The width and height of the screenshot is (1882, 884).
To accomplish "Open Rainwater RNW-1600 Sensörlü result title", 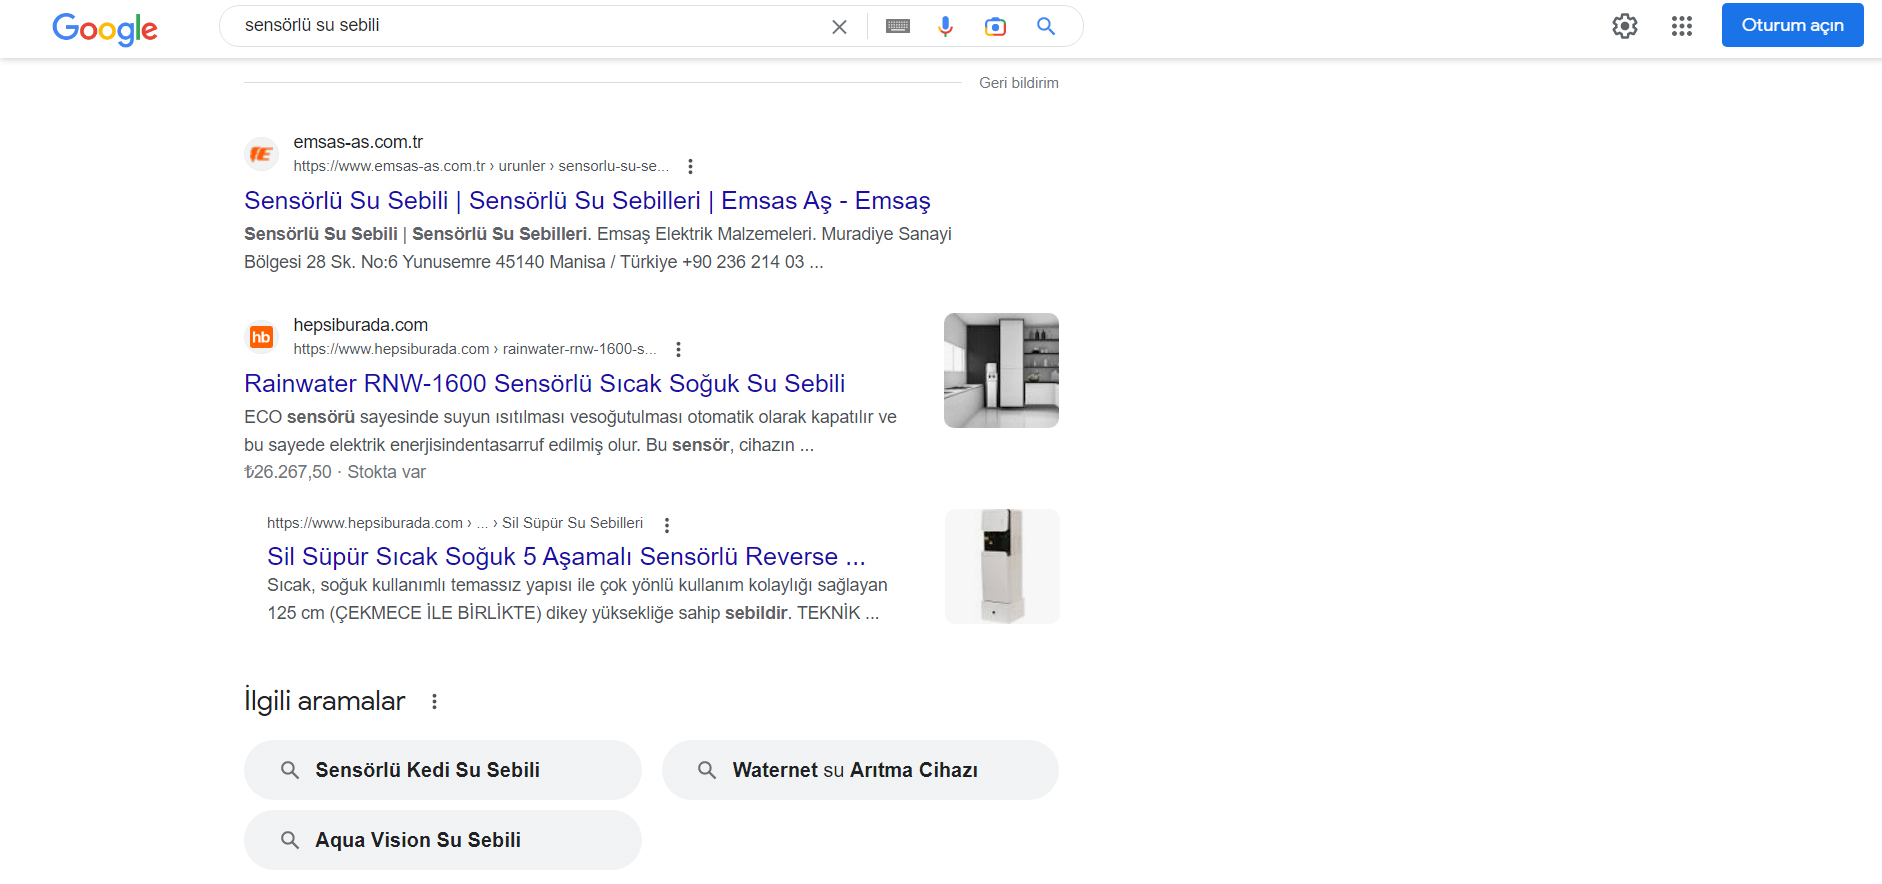I will pyautogui.click(x=545, y=384).
